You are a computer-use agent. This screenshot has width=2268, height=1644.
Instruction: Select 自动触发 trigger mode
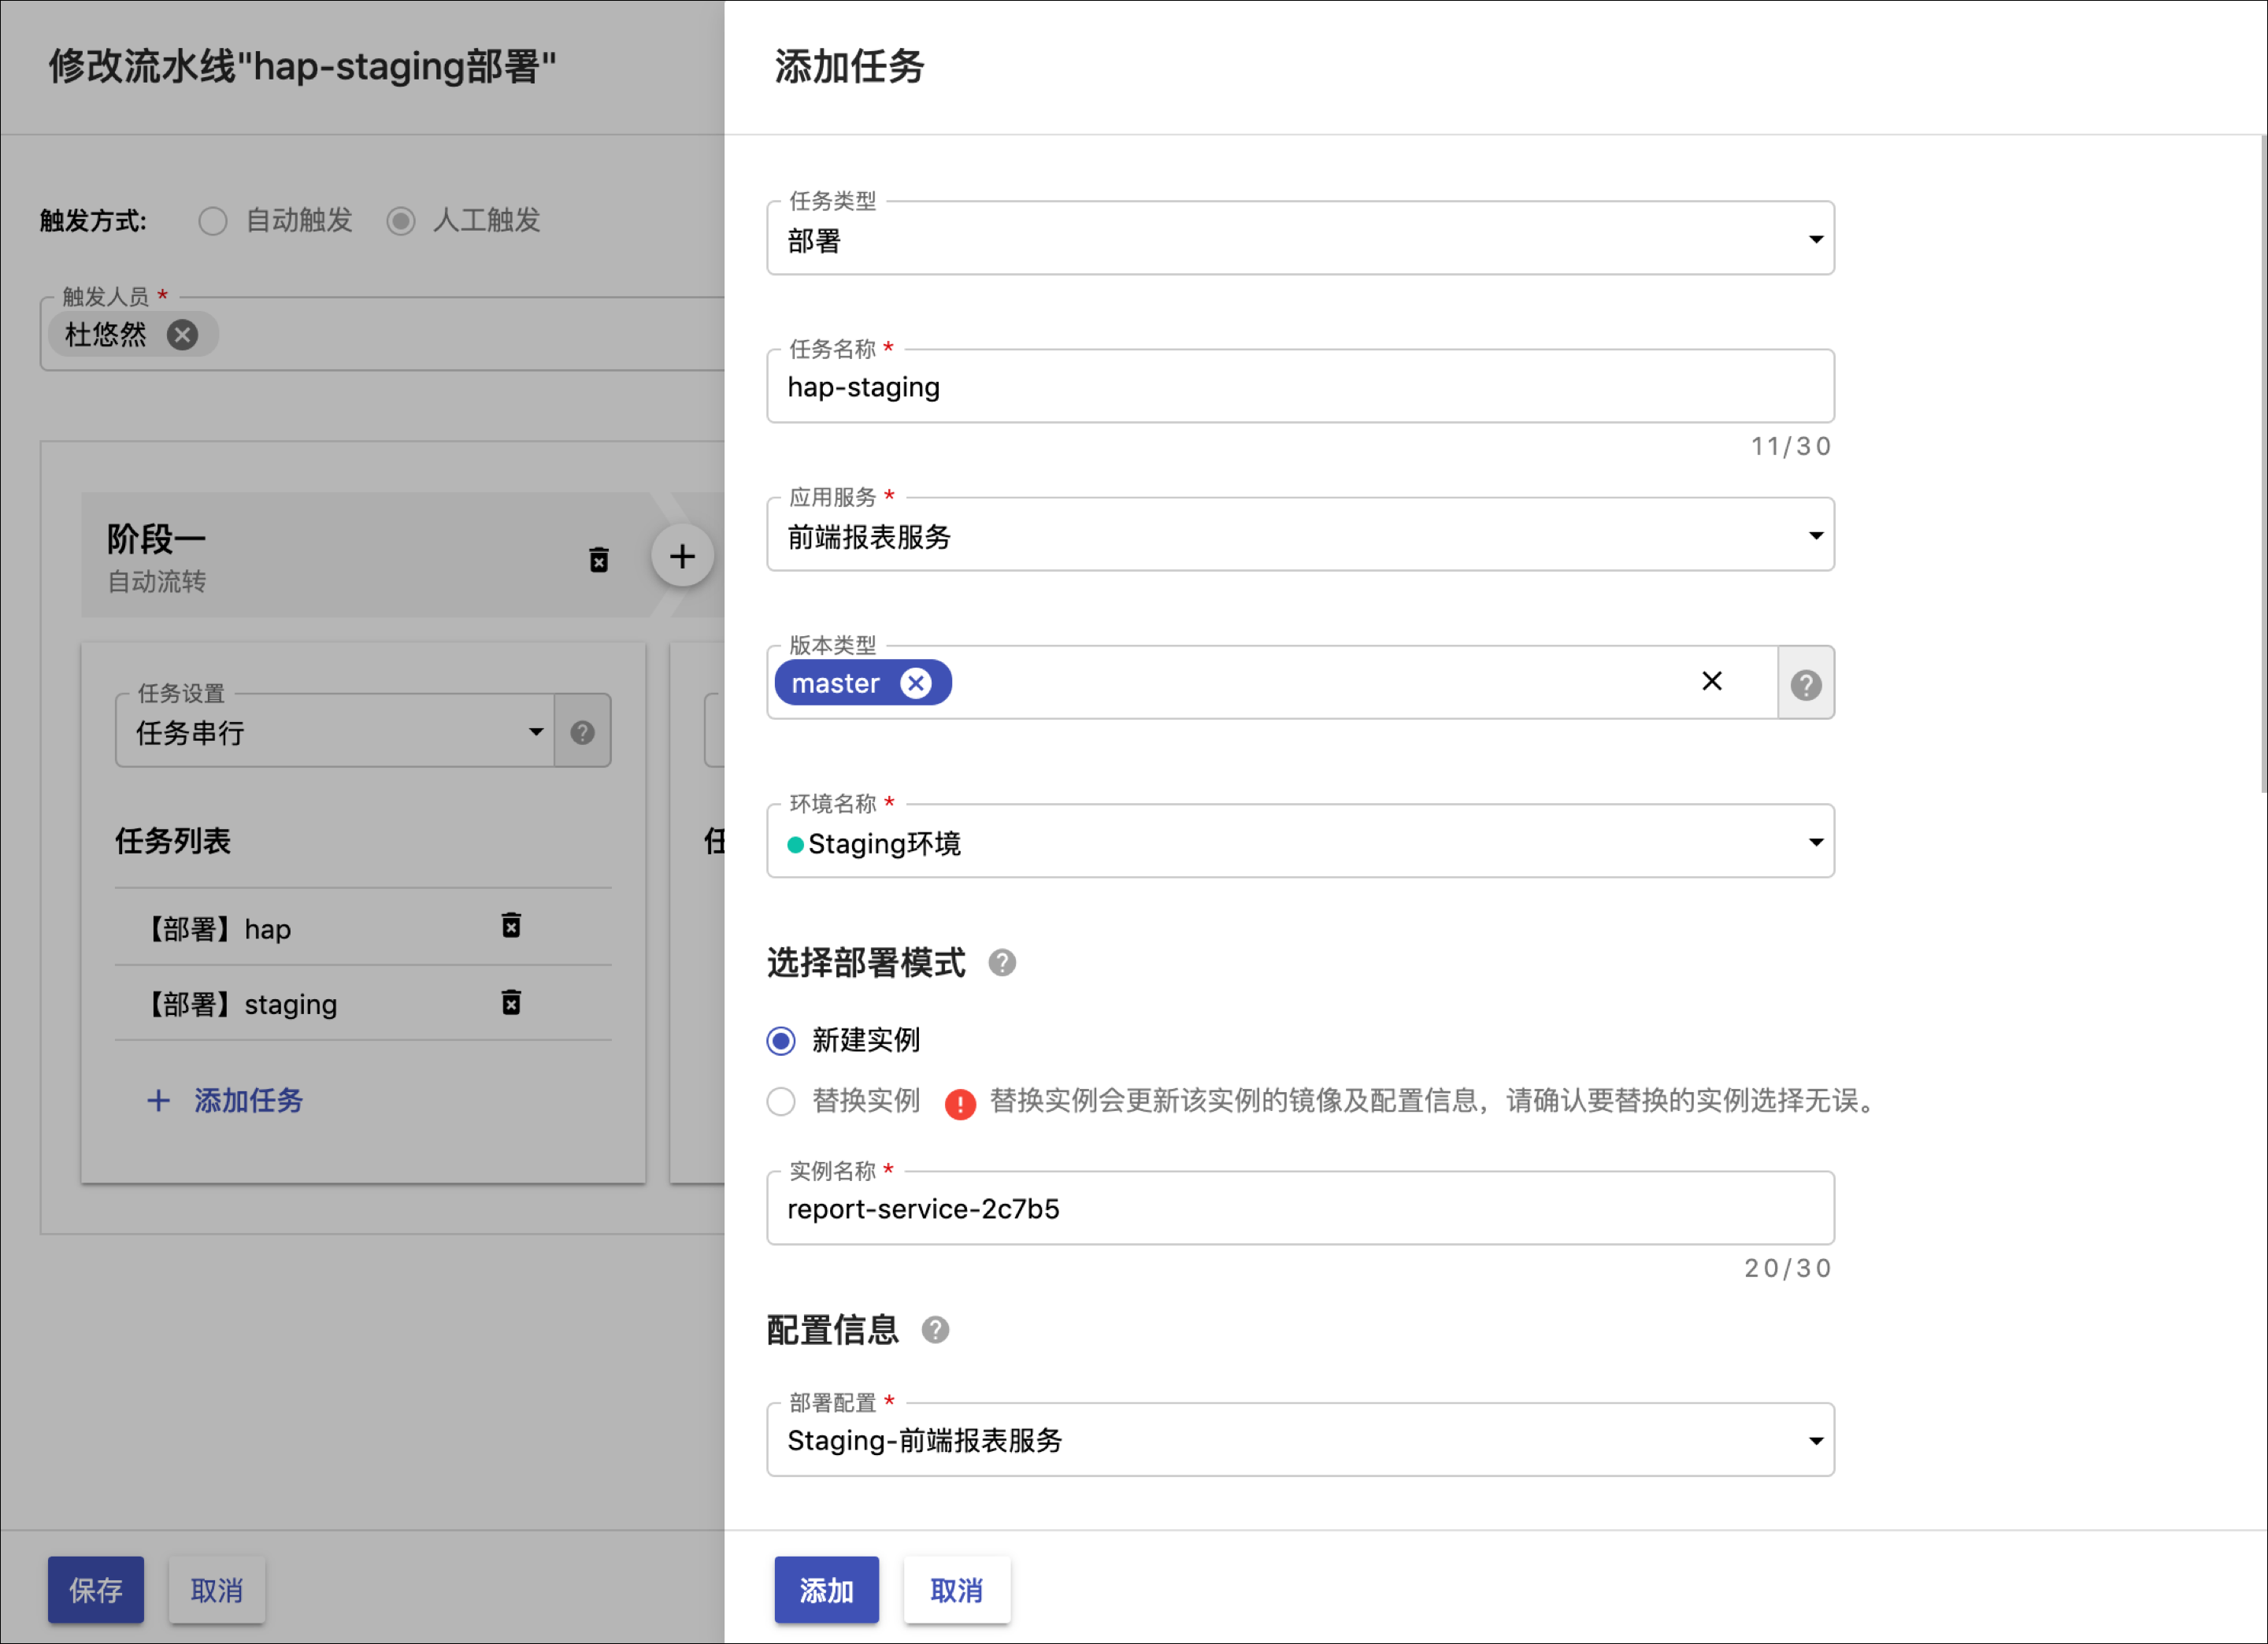click(212, 221)
